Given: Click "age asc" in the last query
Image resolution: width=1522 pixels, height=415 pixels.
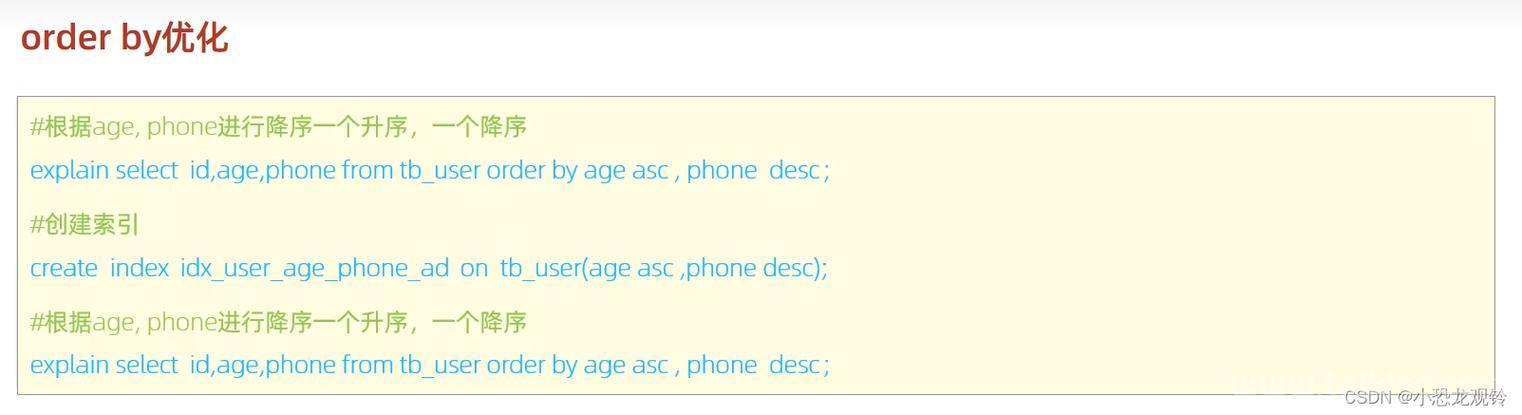Looking at the screenshot, I should pos(626,367).
